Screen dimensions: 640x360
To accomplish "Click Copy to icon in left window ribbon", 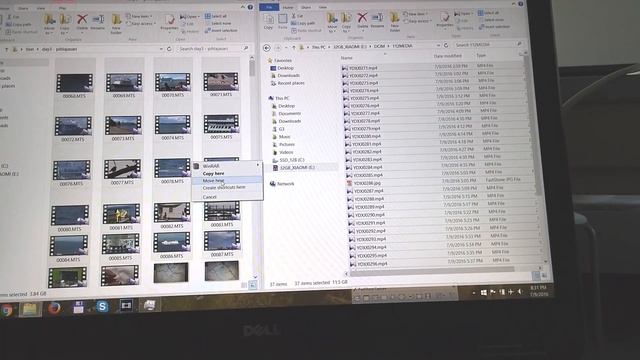I will (64, 24).
